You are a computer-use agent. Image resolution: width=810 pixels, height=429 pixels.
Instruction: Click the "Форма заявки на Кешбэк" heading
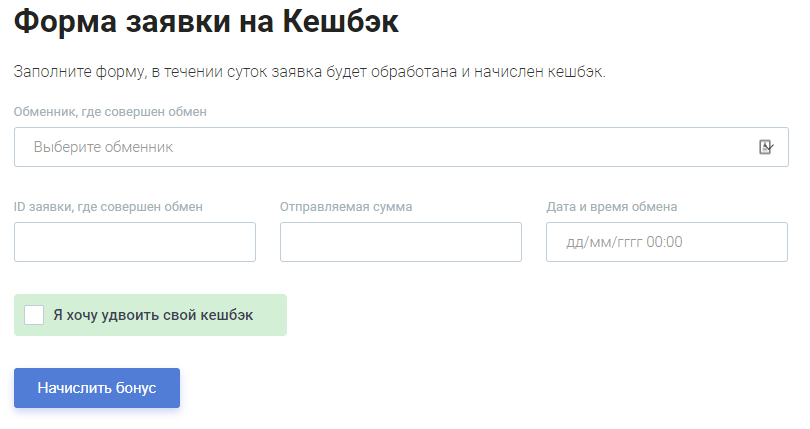point(206,22)
